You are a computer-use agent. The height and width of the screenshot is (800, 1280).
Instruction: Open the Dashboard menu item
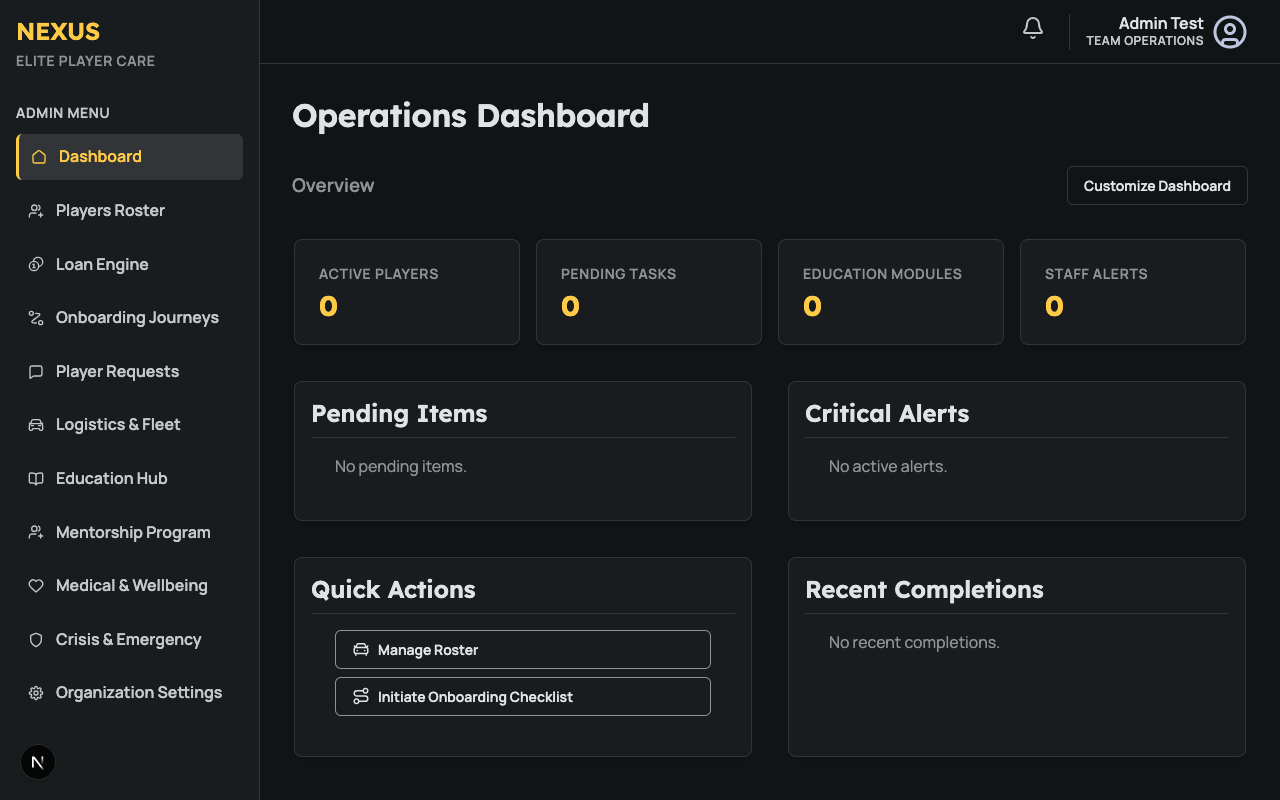130,157
